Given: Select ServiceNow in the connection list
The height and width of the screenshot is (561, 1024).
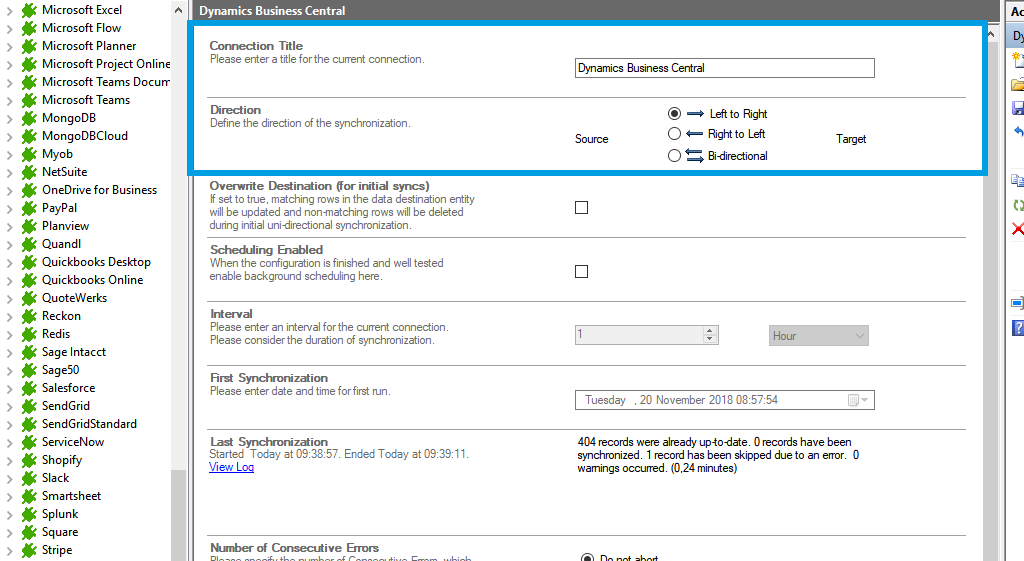Looking at the screenshot, I should point(73,442).
